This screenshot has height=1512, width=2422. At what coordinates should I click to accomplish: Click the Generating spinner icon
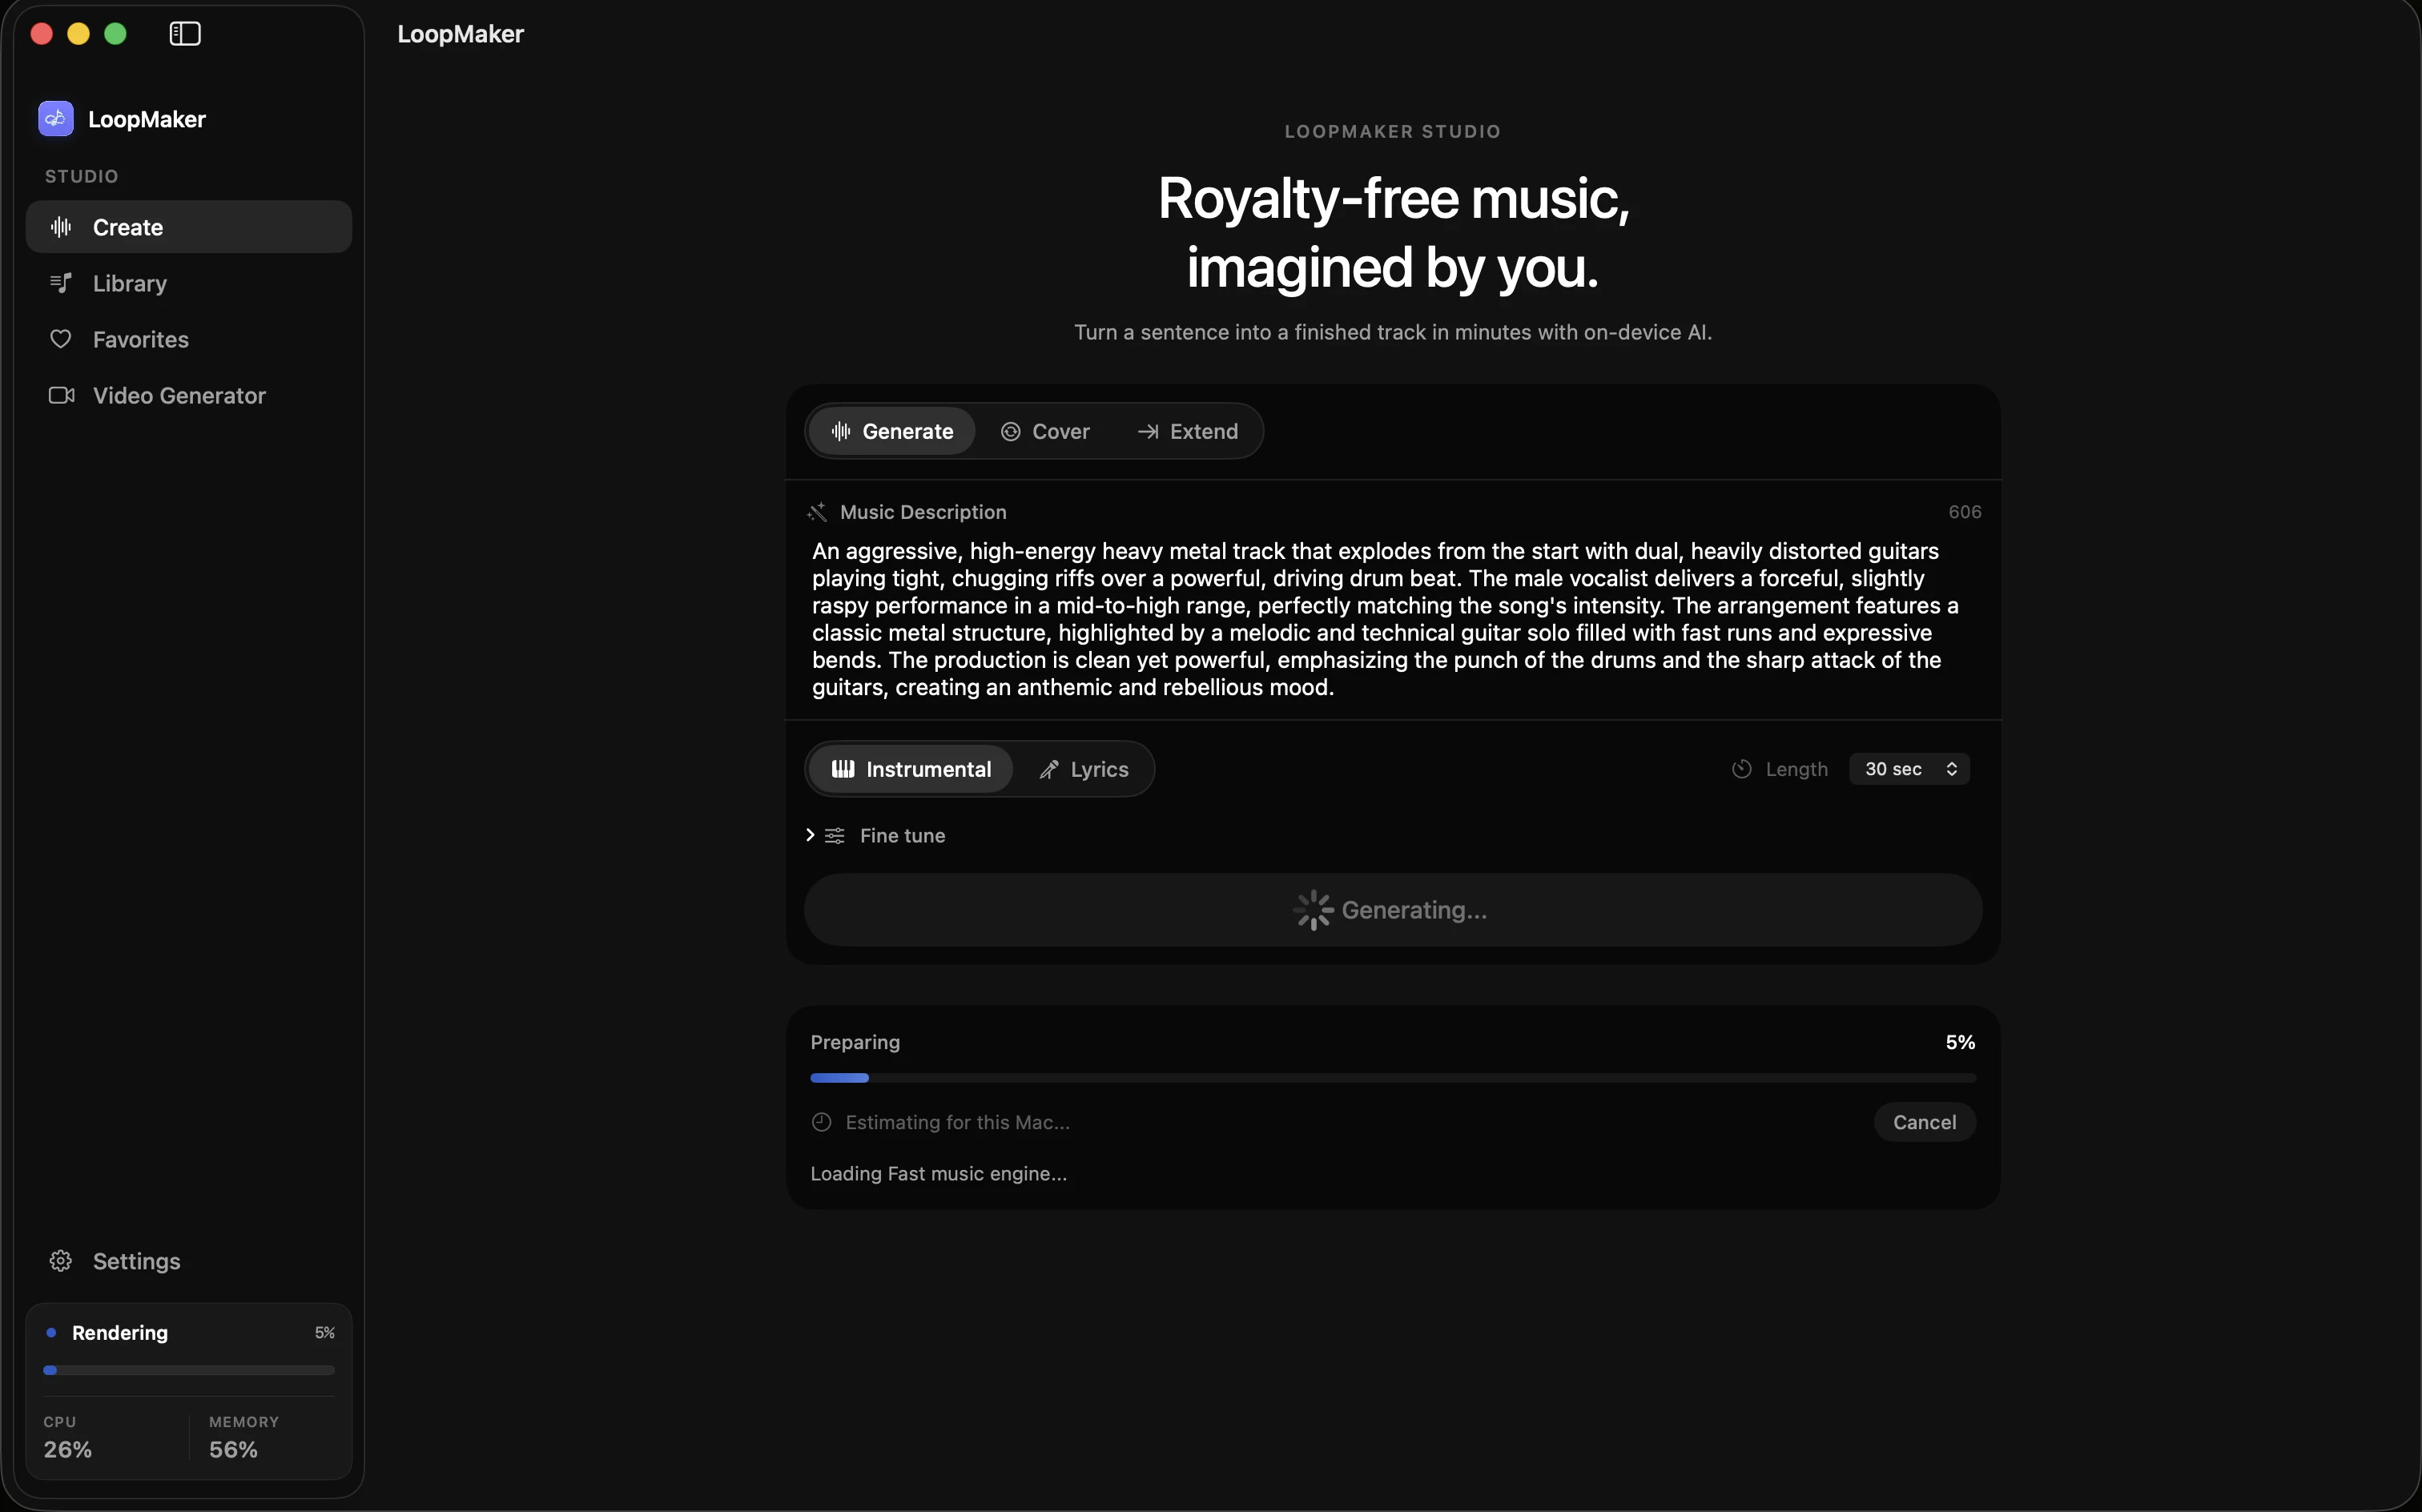pyautogui.click(x=1313, y=910)
